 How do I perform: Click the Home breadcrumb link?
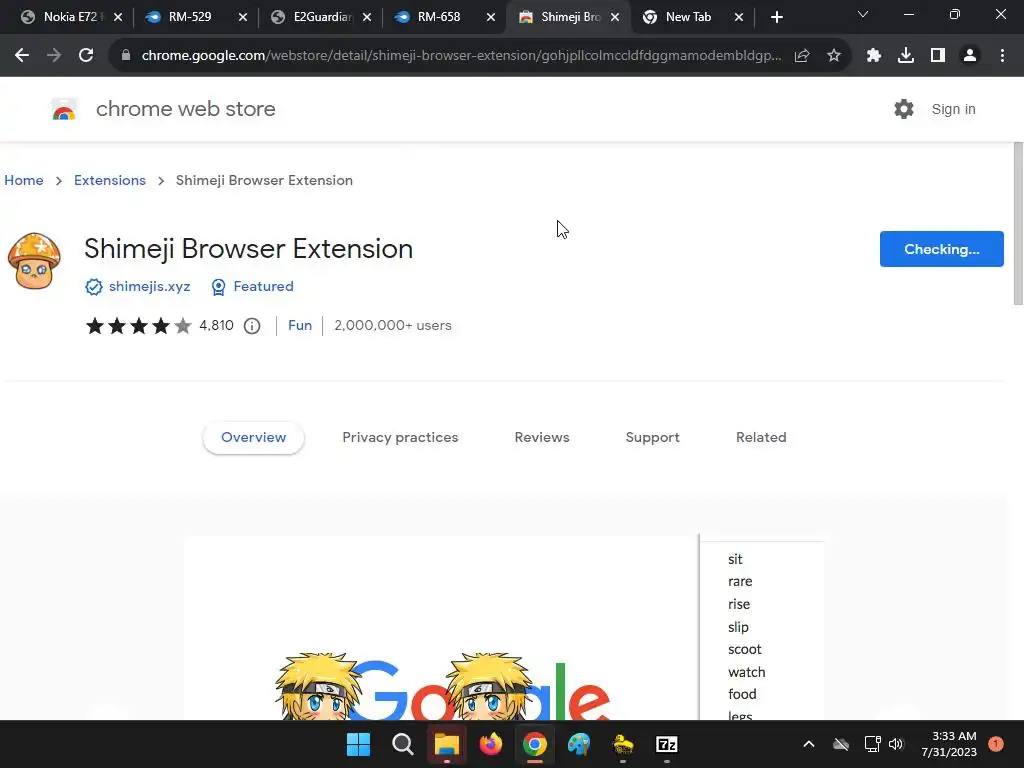point(24,180)
